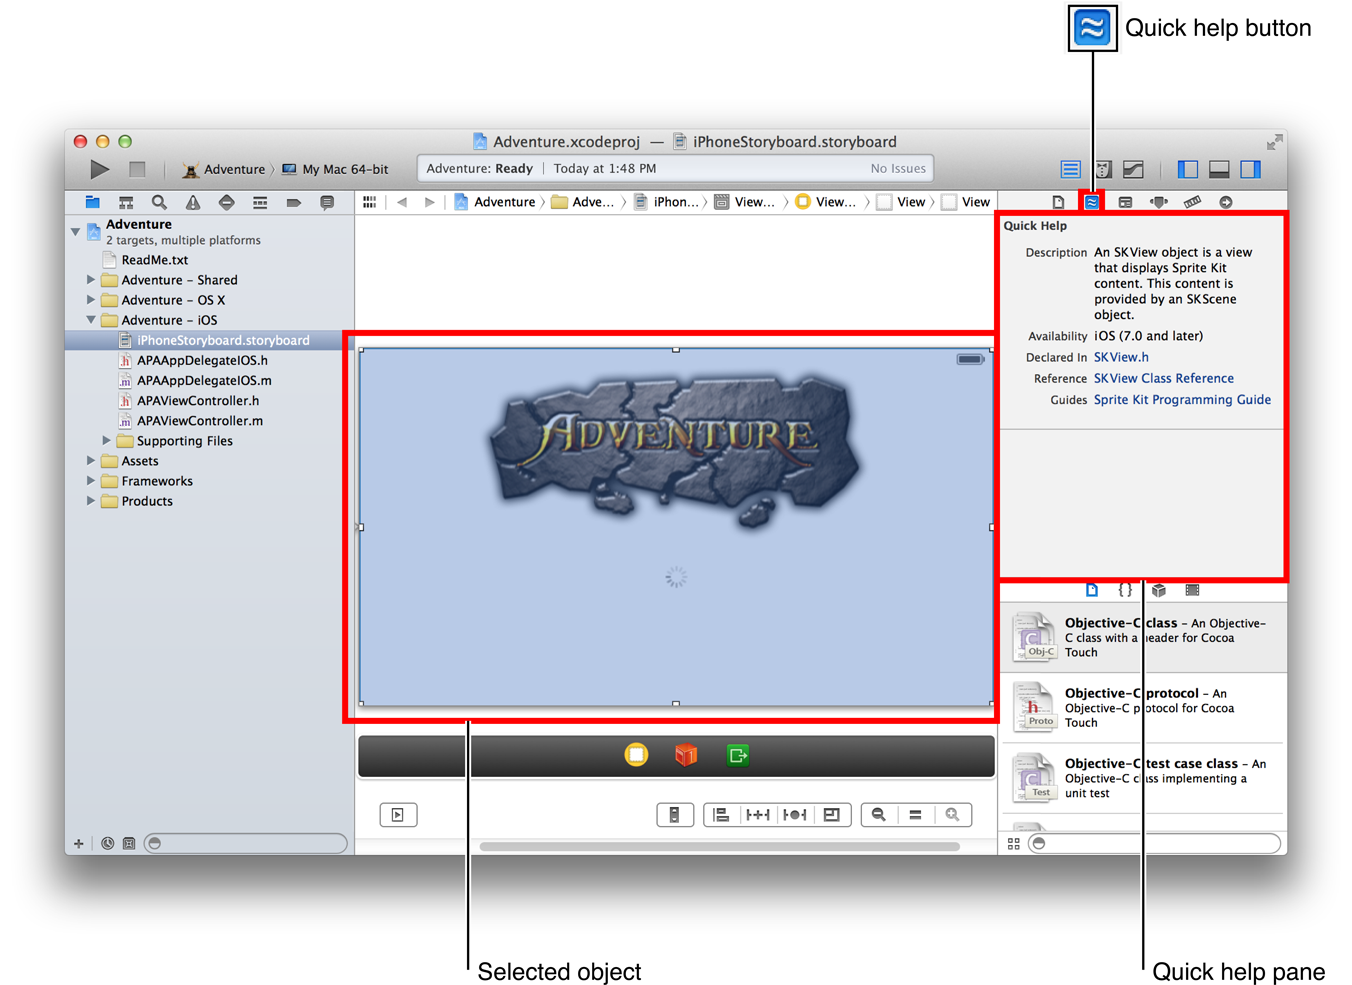Open the related items menu in jump bar

pos(369,202)
